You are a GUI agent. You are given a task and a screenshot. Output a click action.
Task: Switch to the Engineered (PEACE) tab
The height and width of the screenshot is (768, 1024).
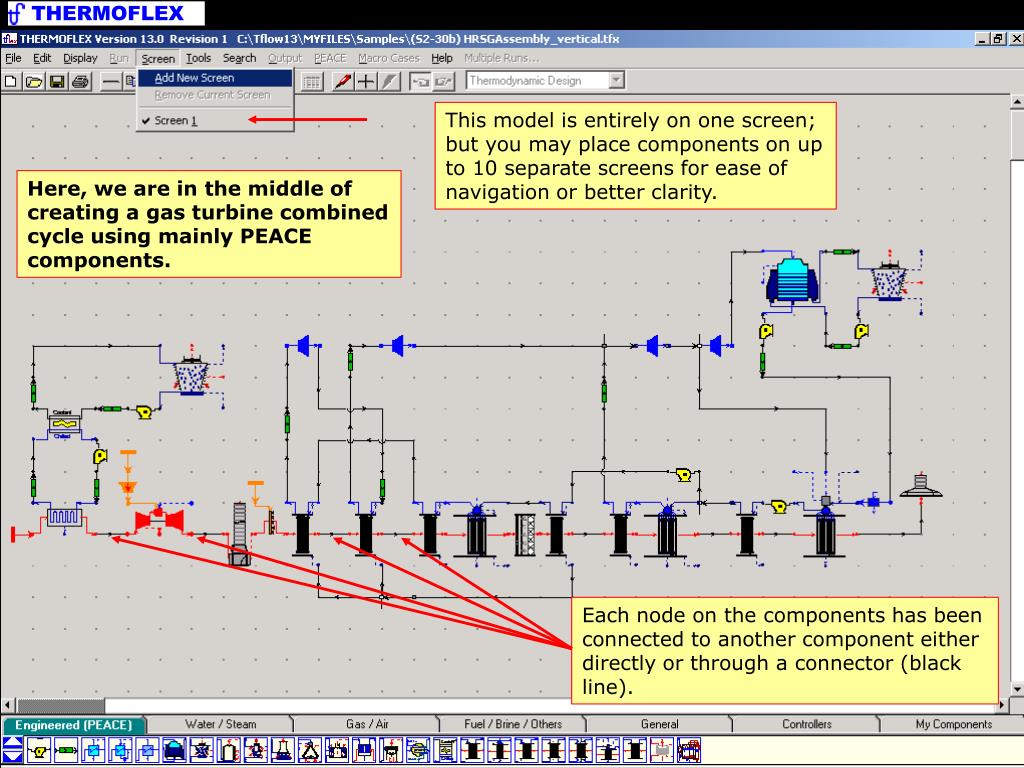[x=74, y=725]
